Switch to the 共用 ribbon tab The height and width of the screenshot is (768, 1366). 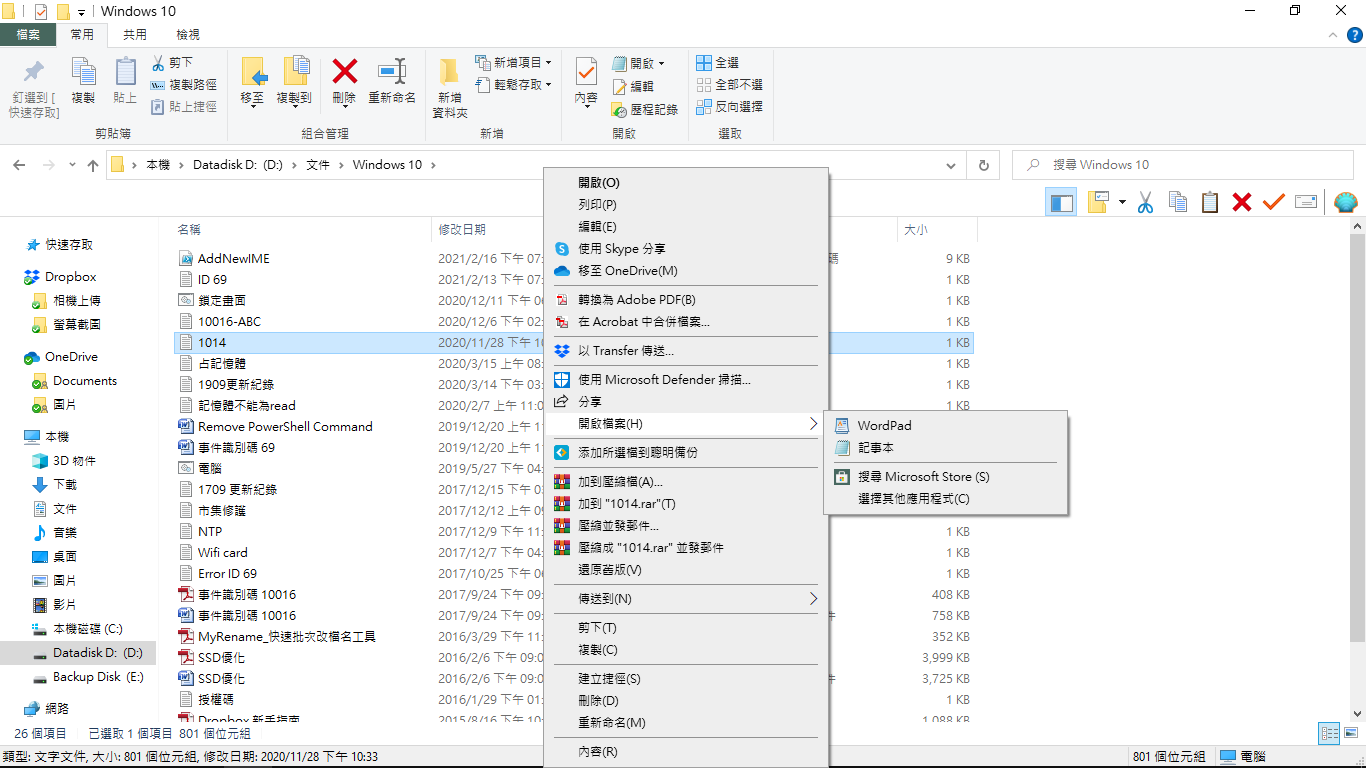pos(134,34)
